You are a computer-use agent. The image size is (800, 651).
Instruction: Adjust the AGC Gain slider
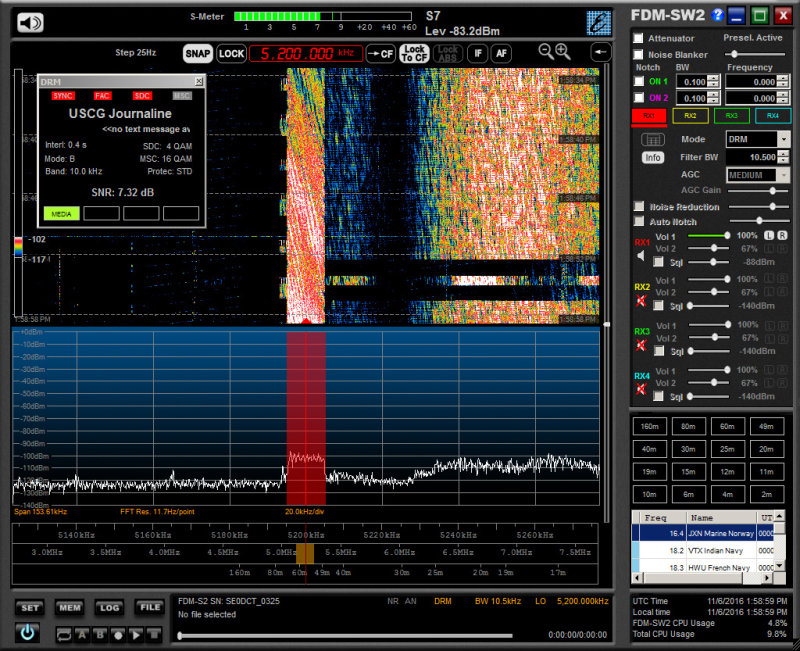click(x=759, y=190)
